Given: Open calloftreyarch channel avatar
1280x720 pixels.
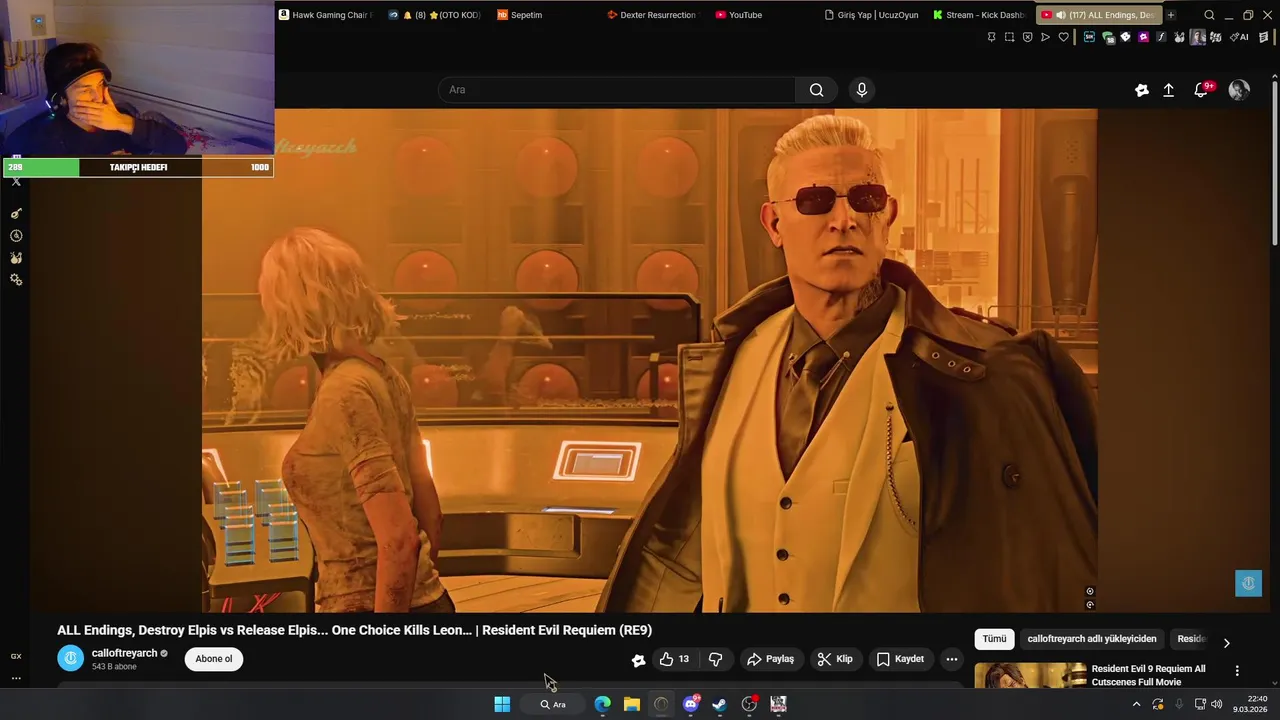Looking at the screenshot, I should pos(70,658).
